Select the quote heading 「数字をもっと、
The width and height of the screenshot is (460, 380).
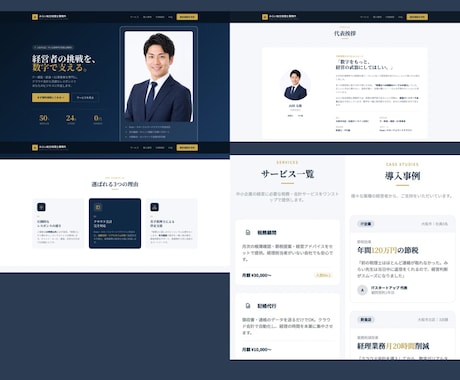click(353, 62)
